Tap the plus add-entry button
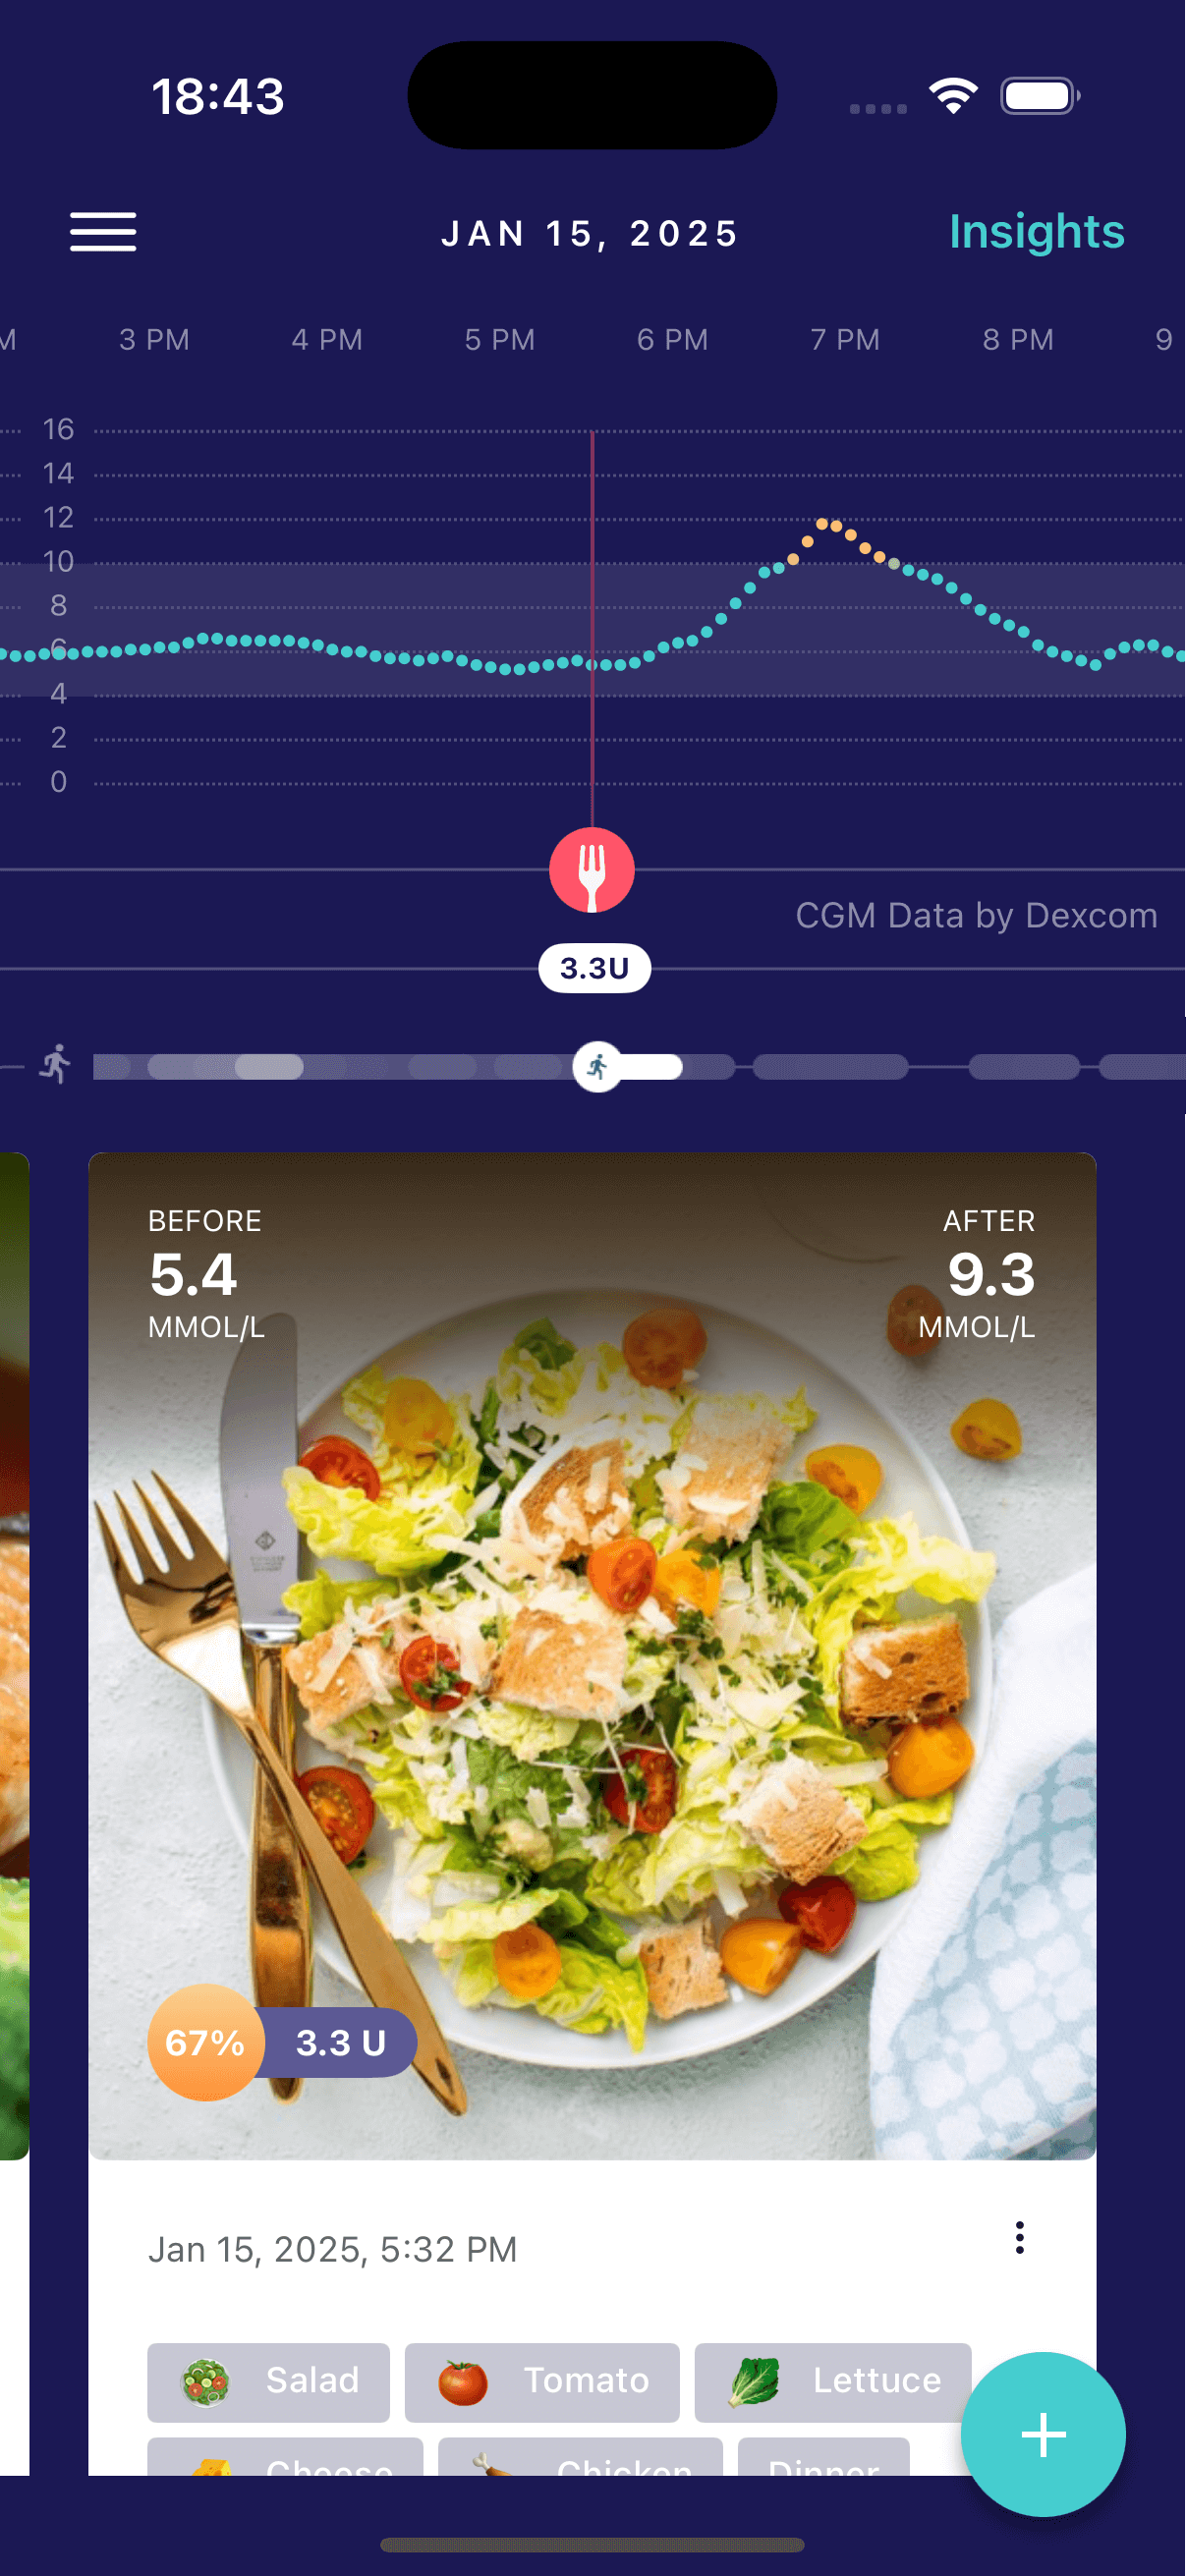 point(1043,2434)
